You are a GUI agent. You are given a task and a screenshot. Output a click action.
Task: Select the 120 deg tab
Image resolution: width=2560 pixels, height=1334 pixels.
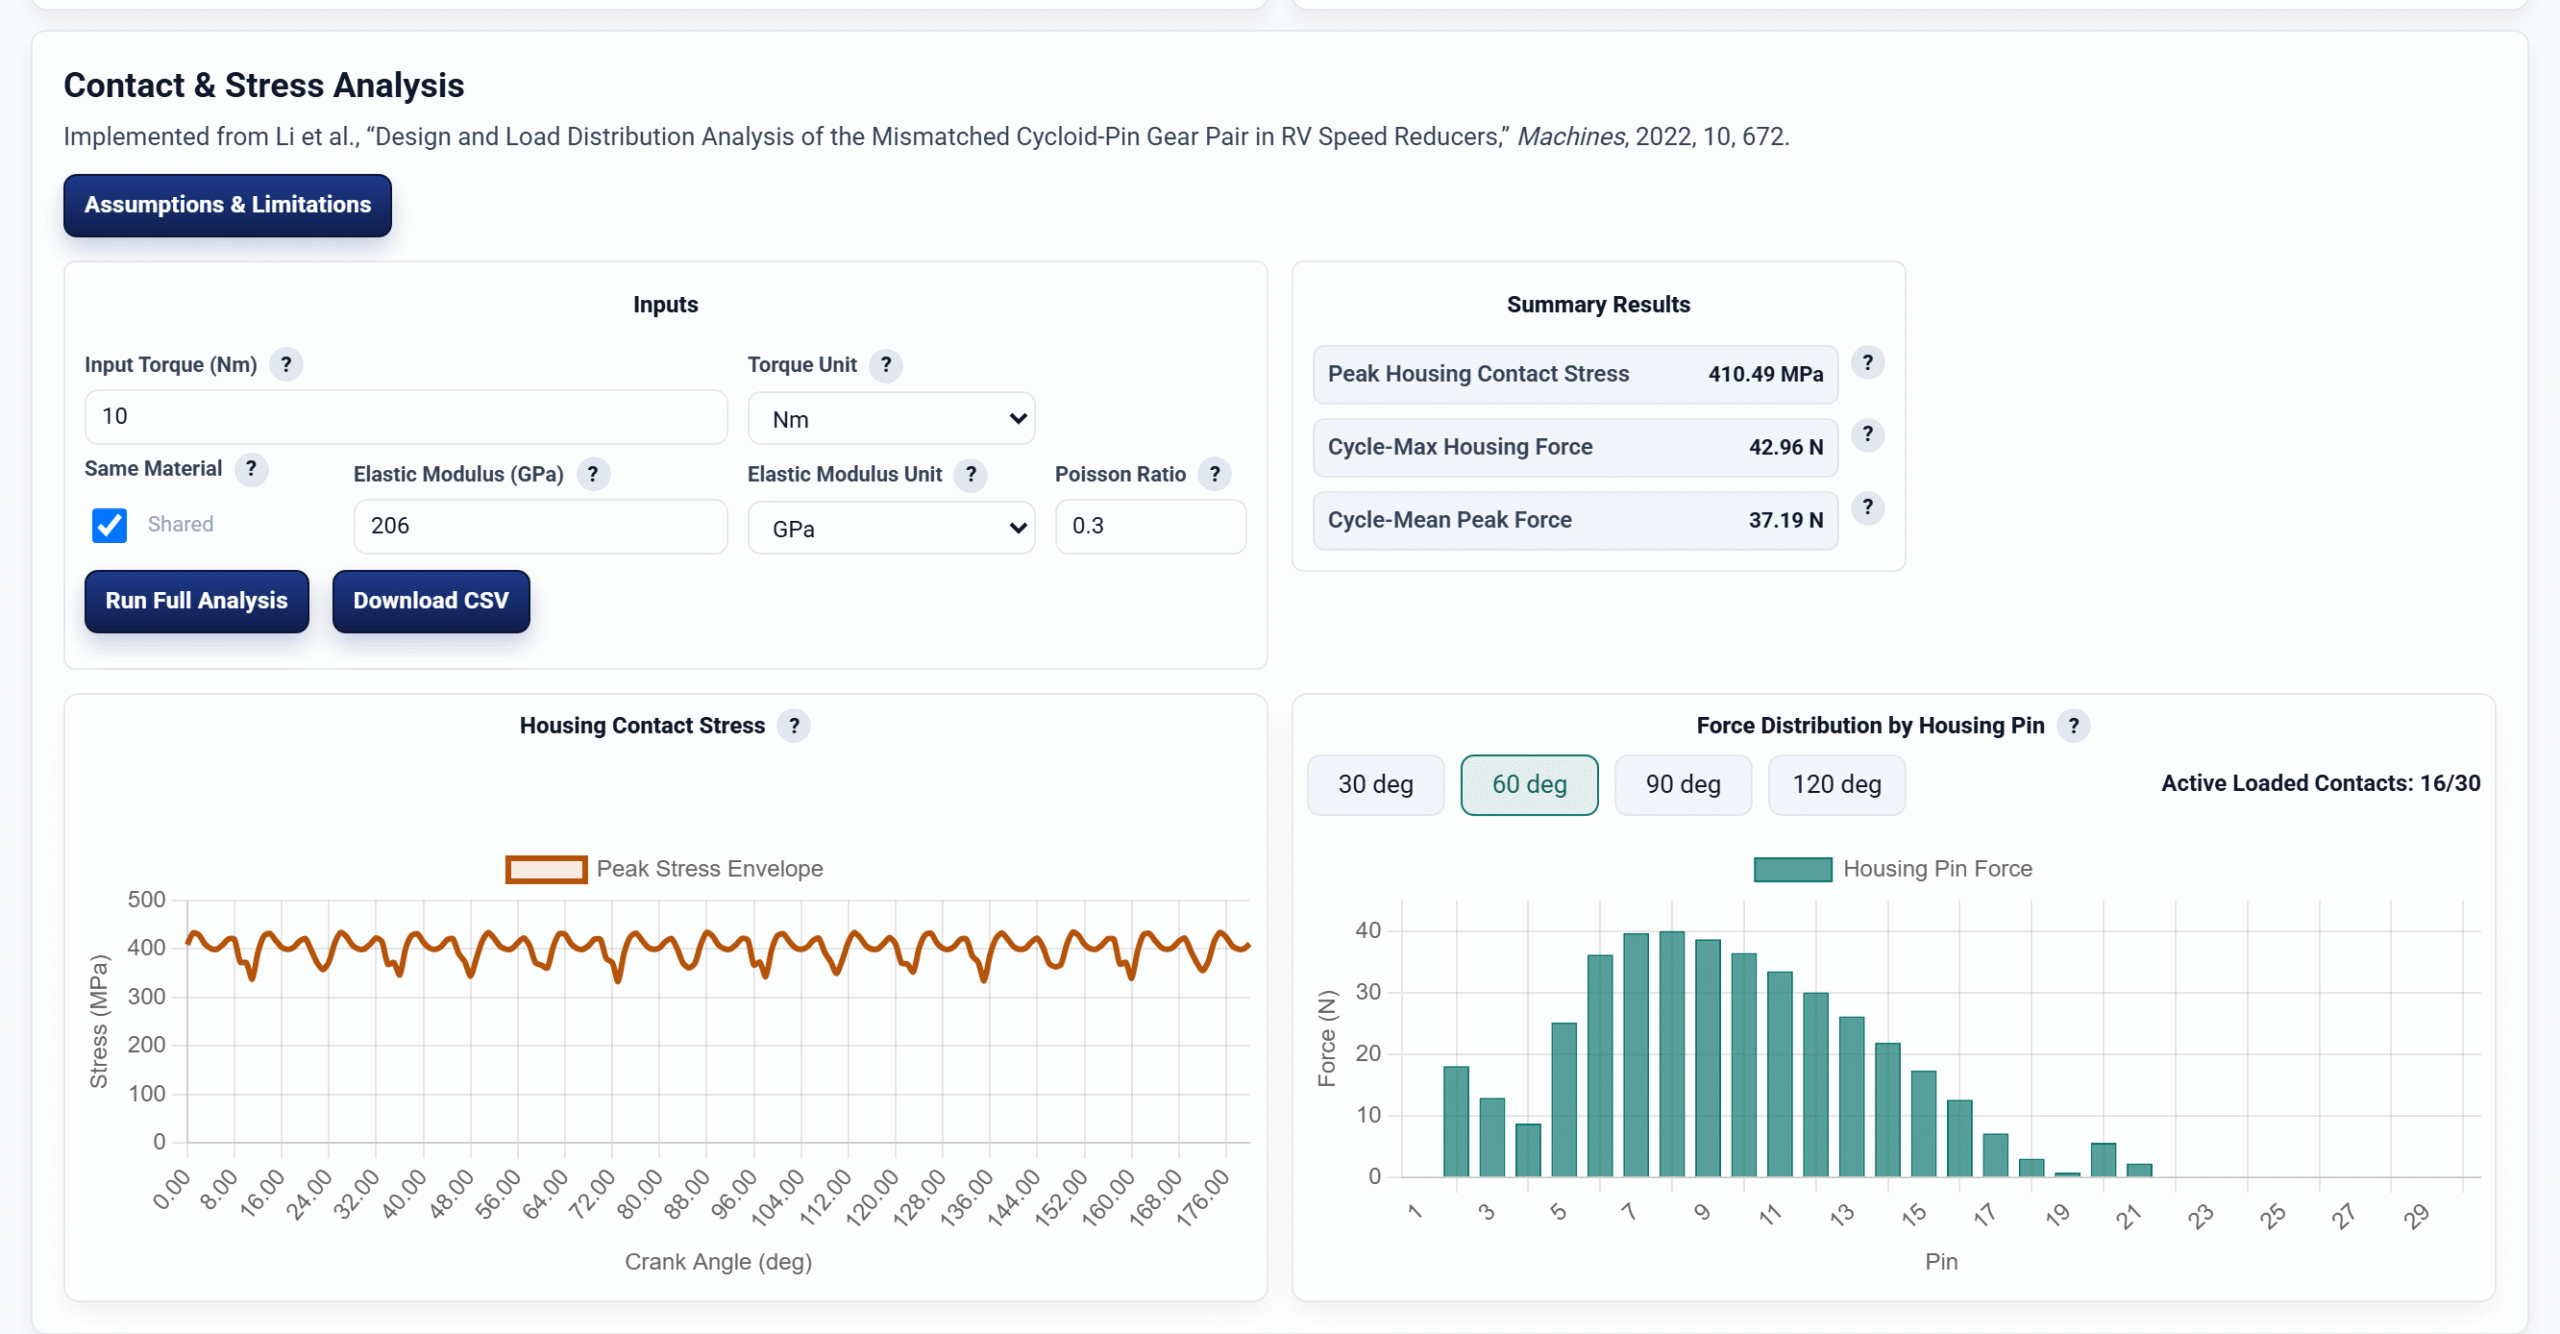pyautogui.click(x=1836, y=785)
